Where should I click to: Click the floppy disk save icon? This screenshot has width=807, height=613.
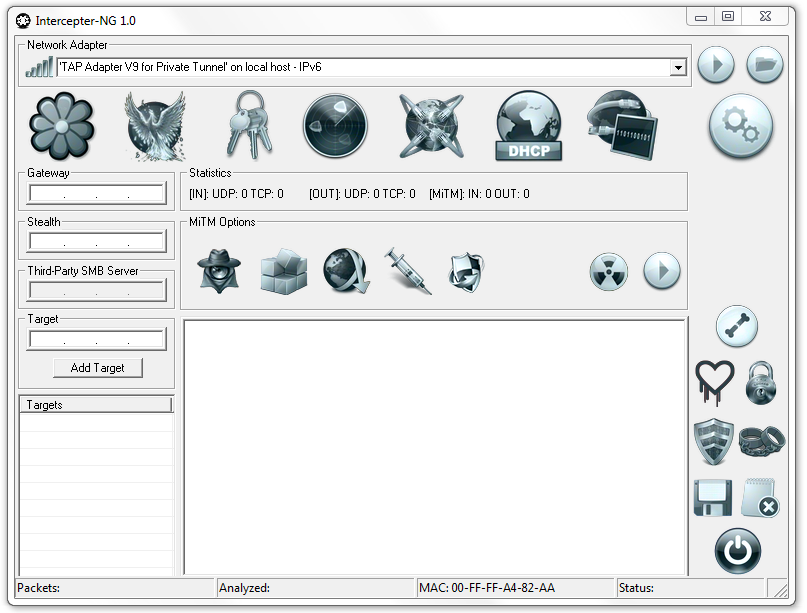(x=712, y=497)
